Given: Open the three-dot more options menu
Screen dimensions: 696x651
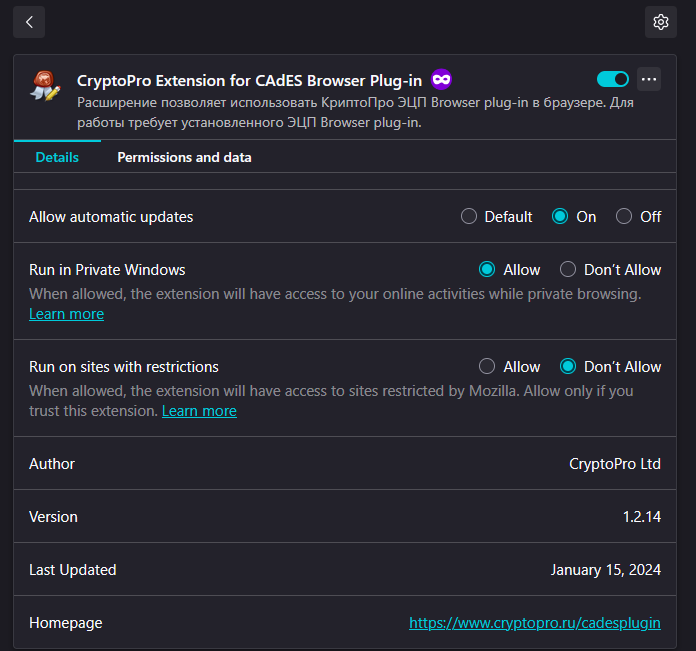Looking at the screenshot, I should (649, 79).
